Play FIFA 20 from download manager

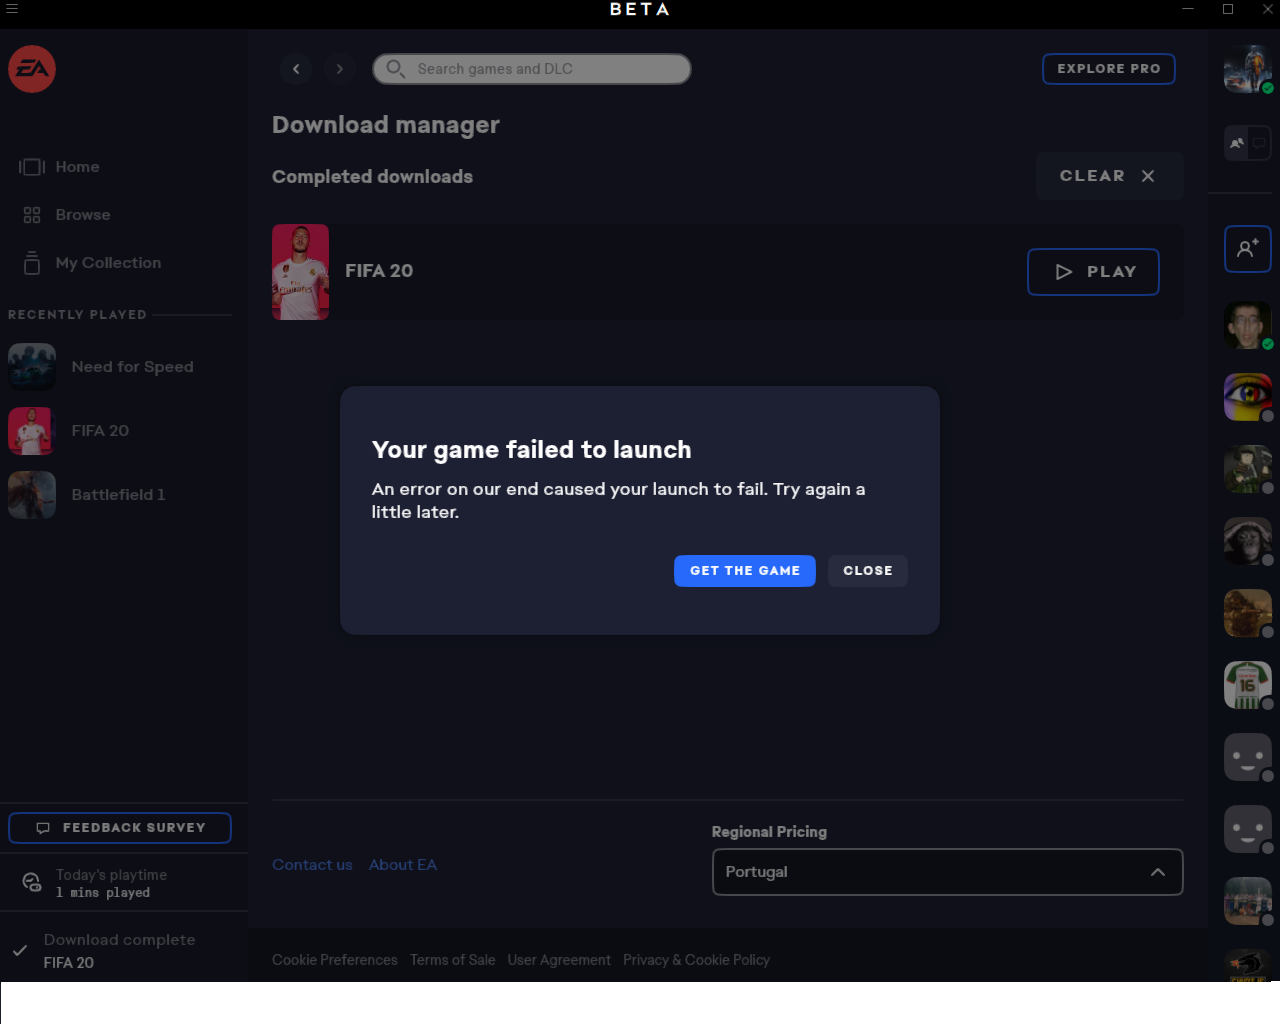pyautogui.click(x=1093, y=272)
